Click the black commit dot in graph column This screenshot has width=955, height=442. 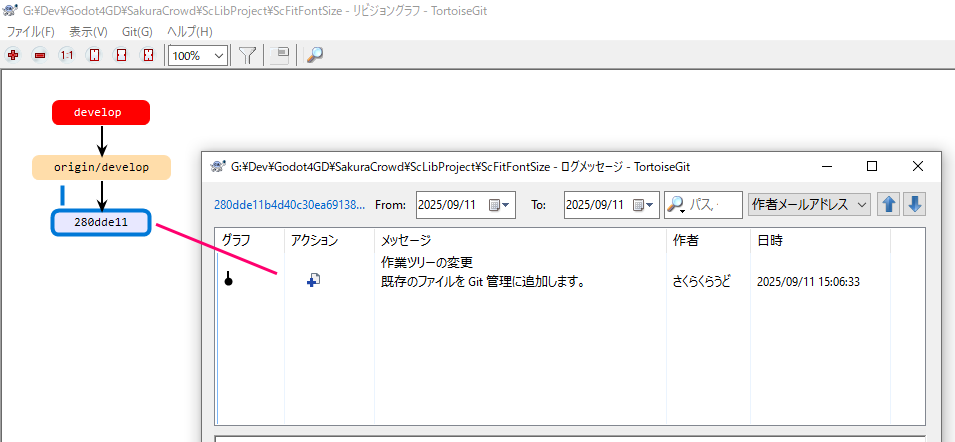(228, 281)
